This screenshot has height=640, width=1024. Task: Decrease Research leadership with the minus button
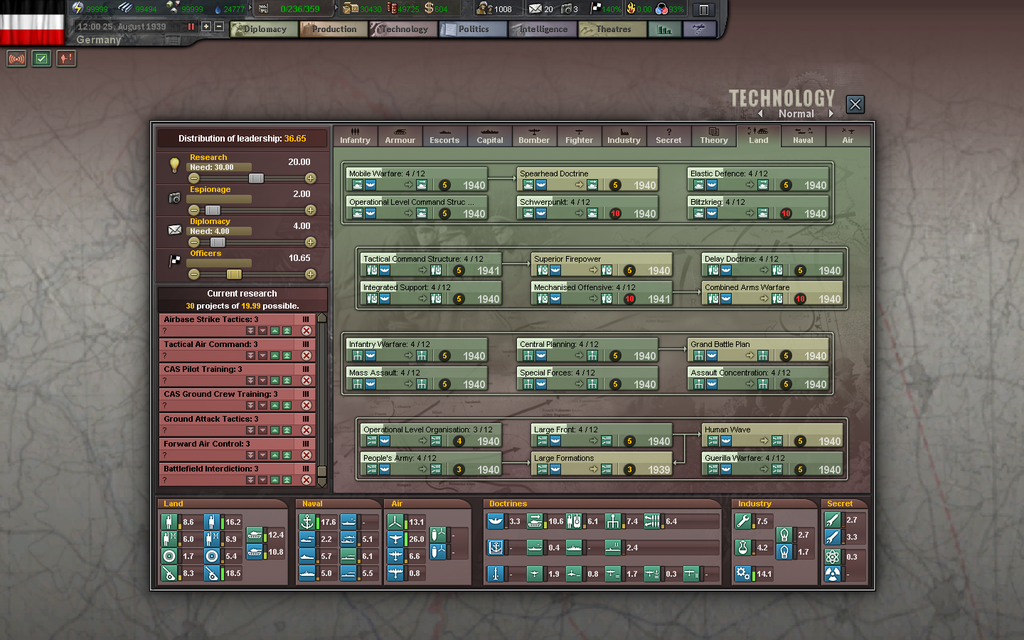click(194, 178)
